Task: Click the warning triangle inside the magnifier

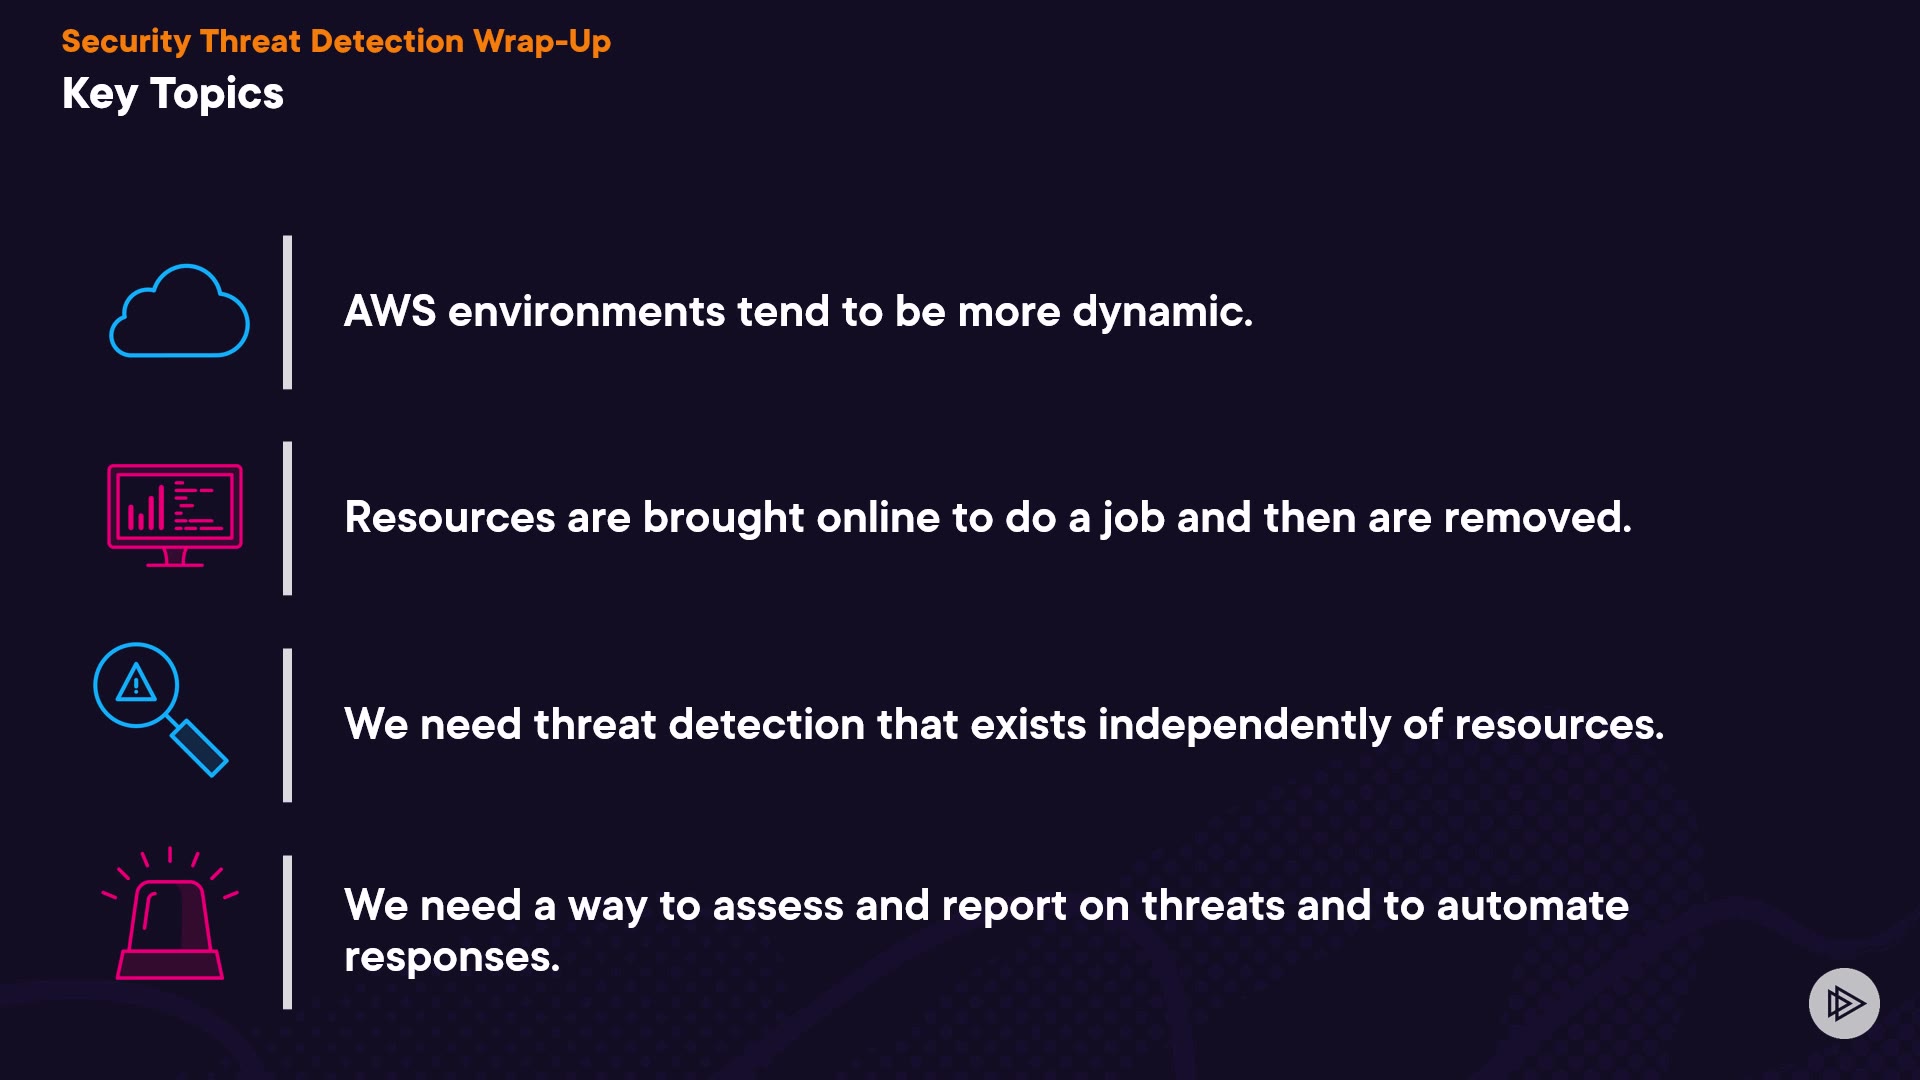Action: click(x=136, y=684)
